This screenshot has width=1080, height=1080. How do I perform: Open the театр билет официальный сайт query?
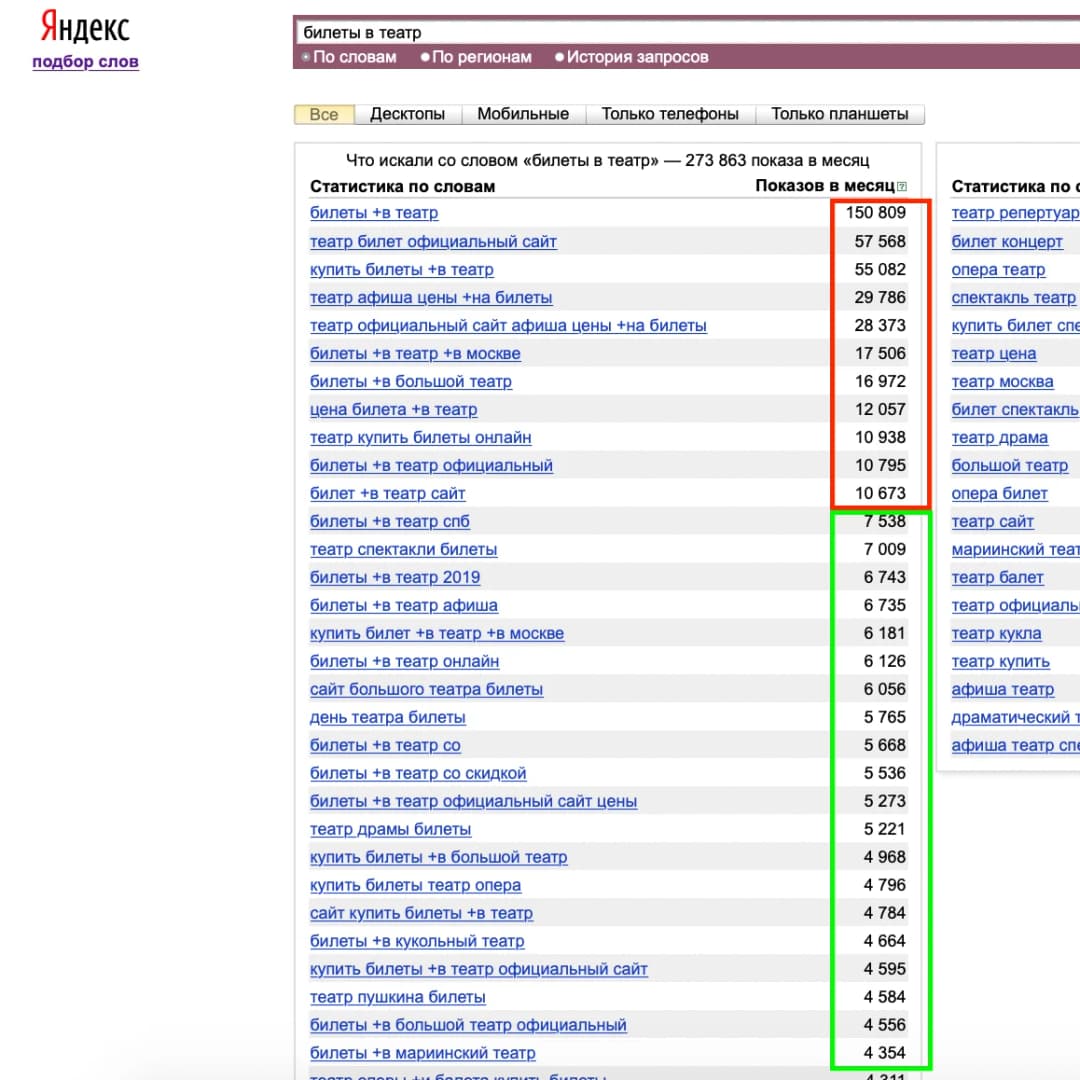click(x=433, y=242)
